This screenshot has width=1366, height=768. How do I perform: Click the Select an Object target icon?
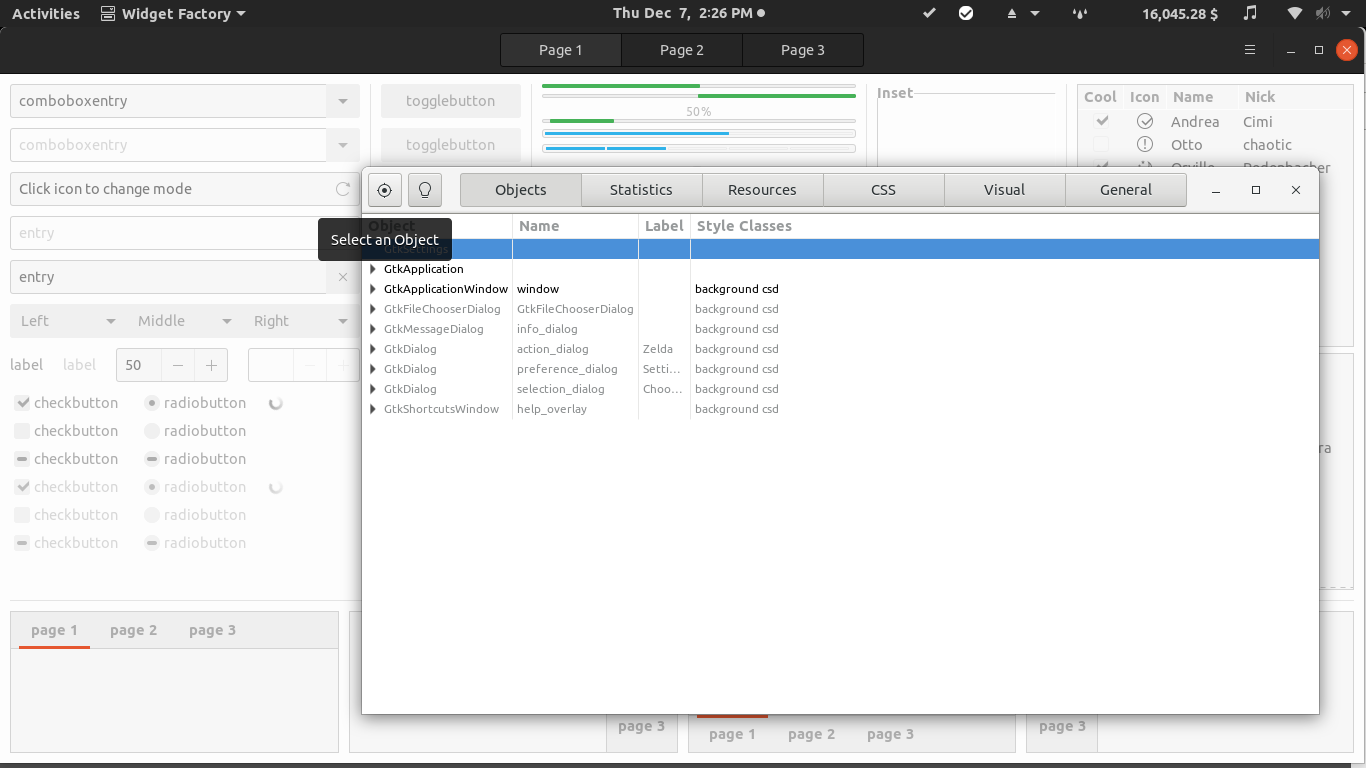click(385, 190)
